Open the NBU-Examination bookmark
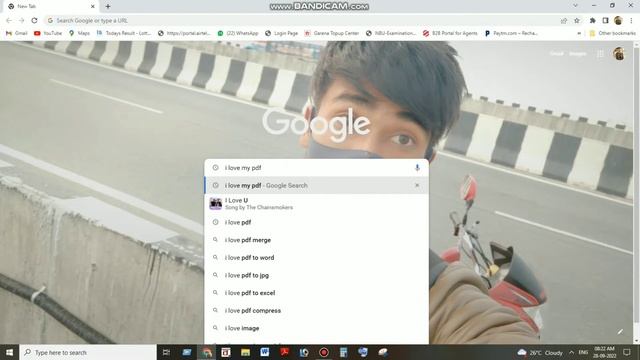 (391, 33)
